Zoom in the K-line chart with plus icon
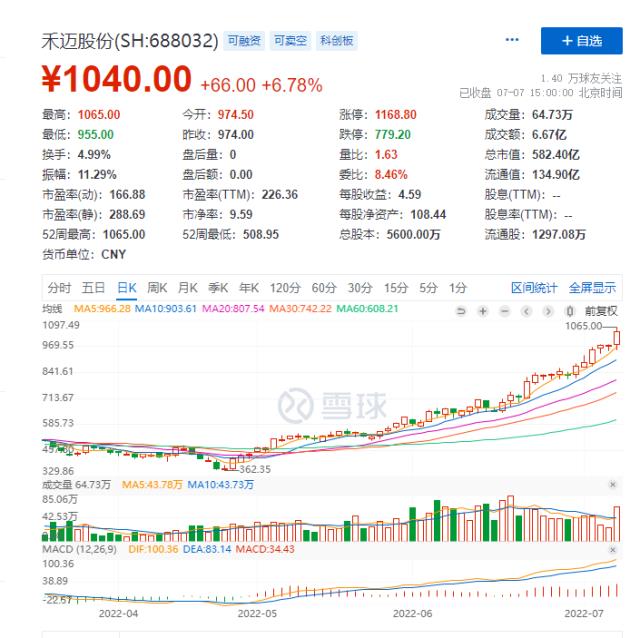This screenshot has height=638, width=640. [x=483, y=311]
